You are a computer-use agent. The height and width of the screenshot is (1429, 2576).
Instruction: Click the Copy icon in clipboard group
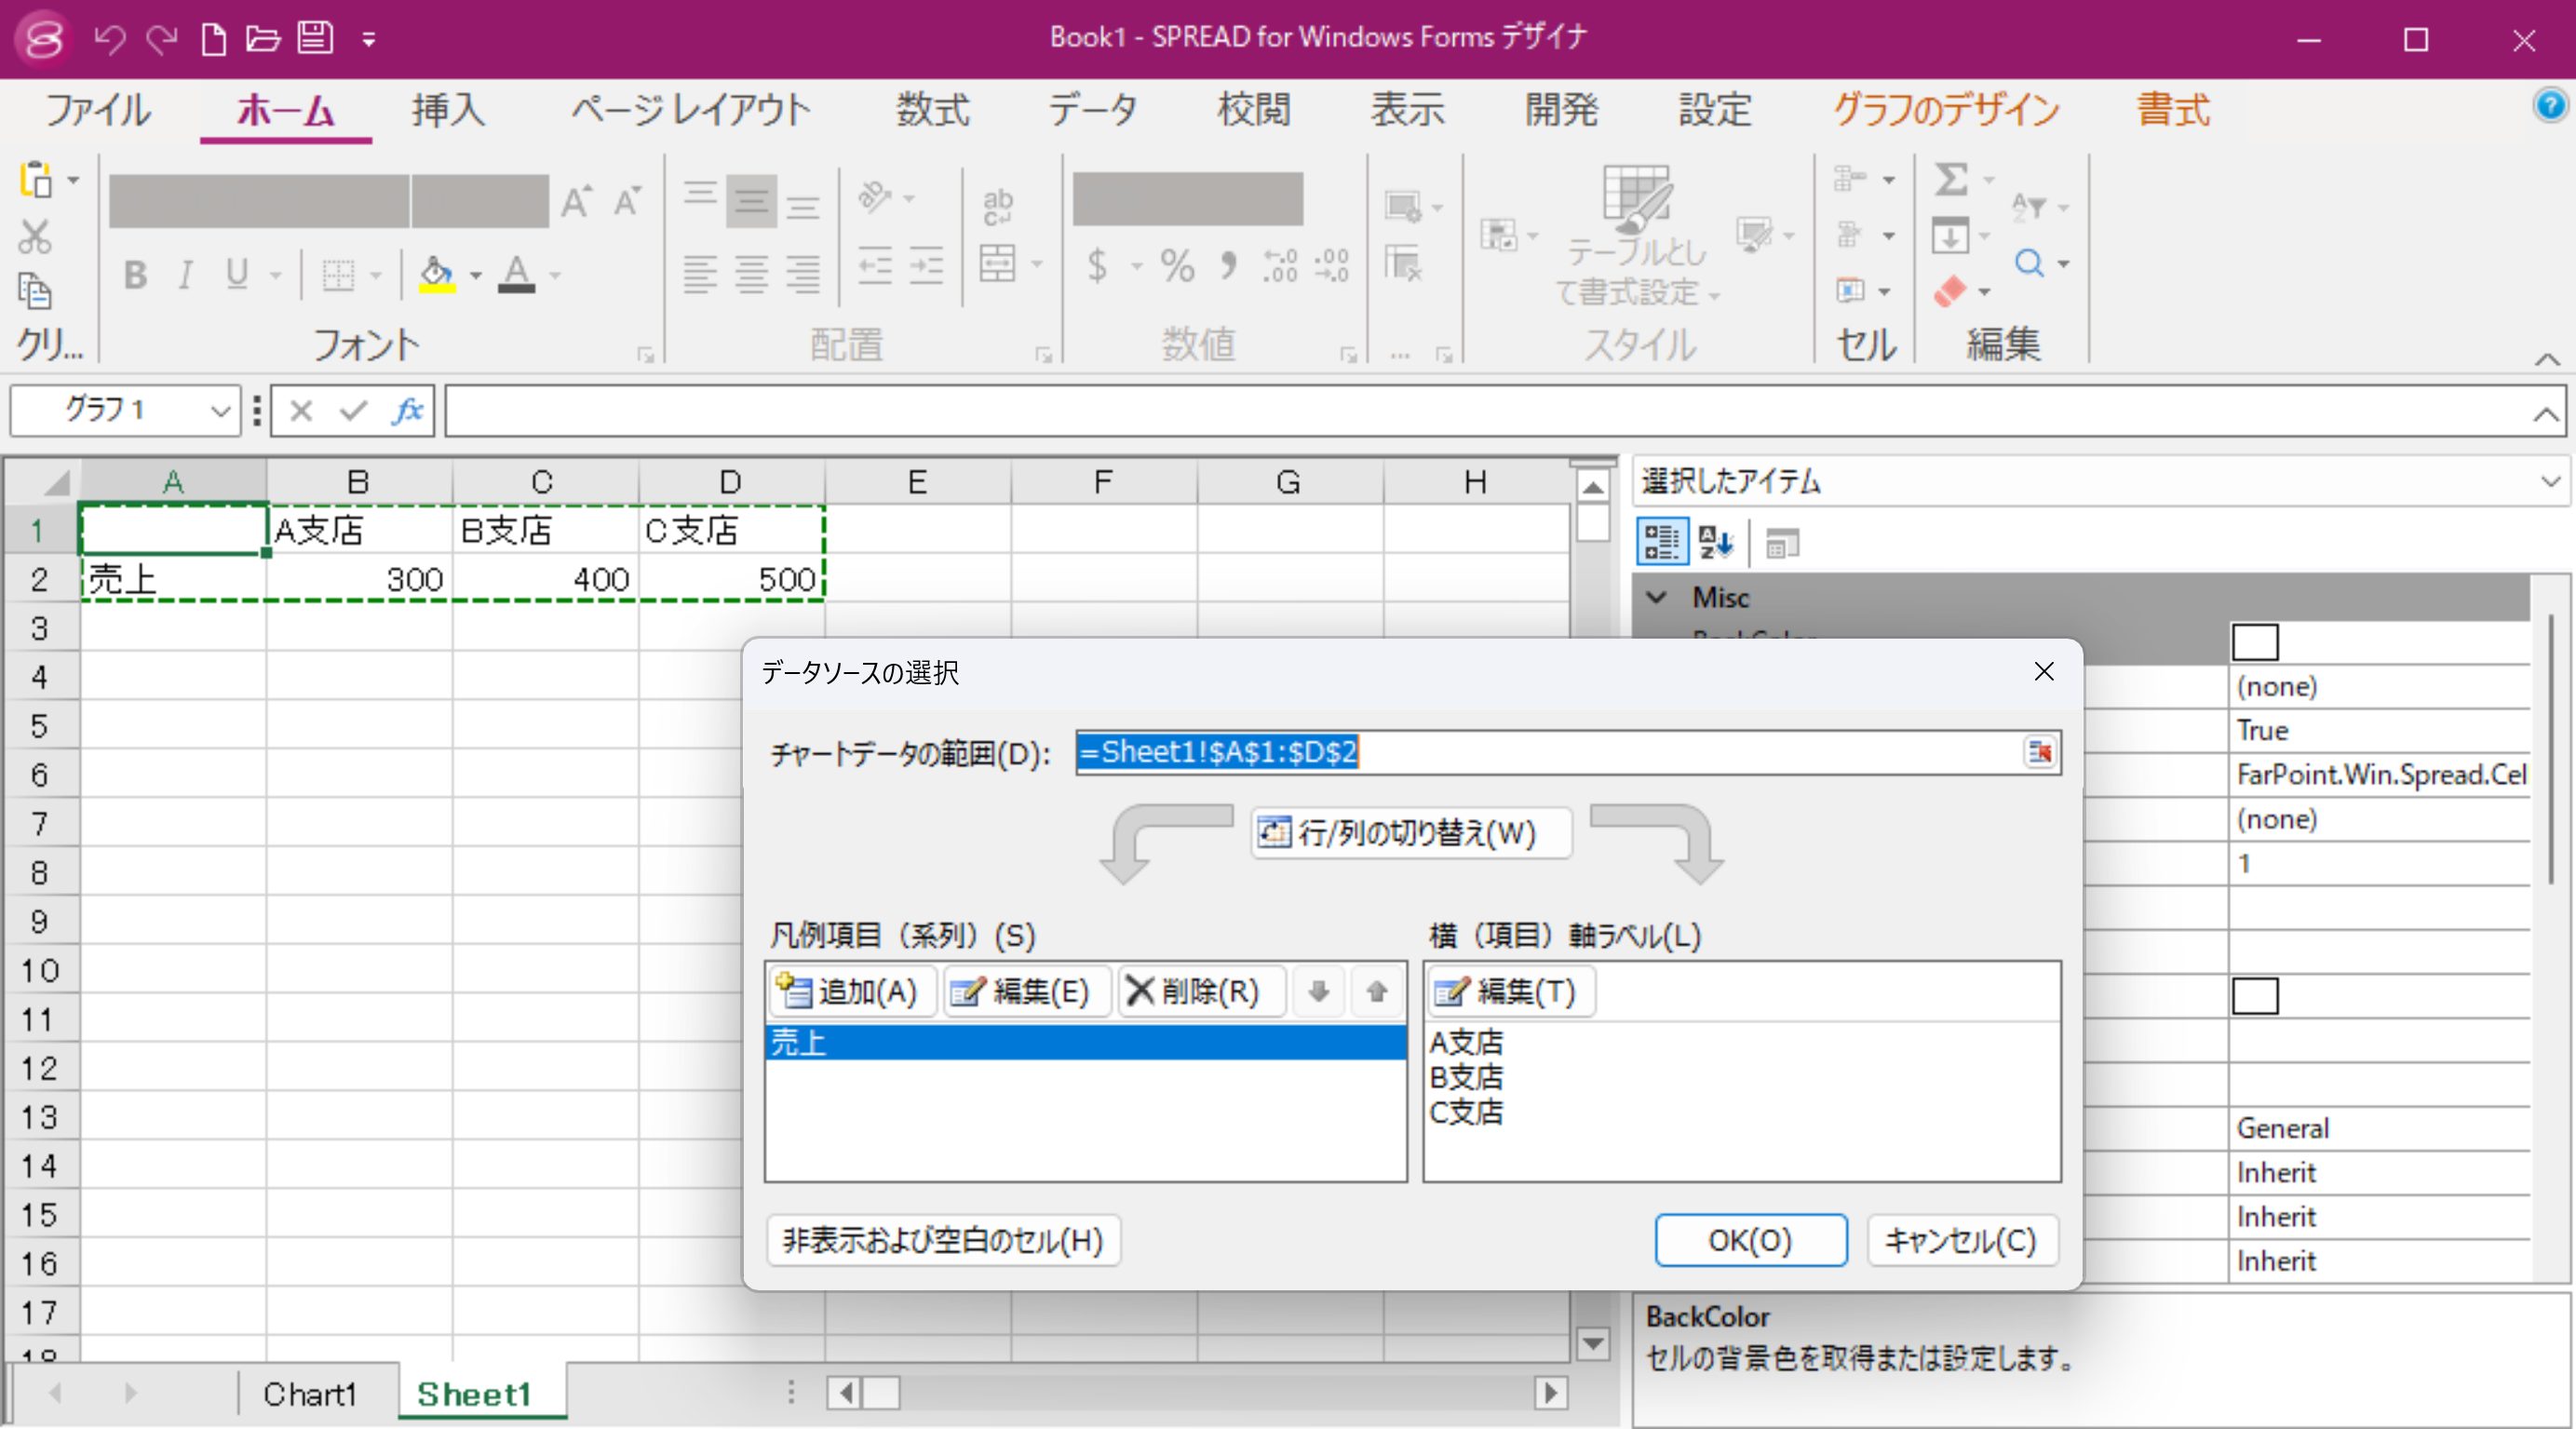coord(35,291)
